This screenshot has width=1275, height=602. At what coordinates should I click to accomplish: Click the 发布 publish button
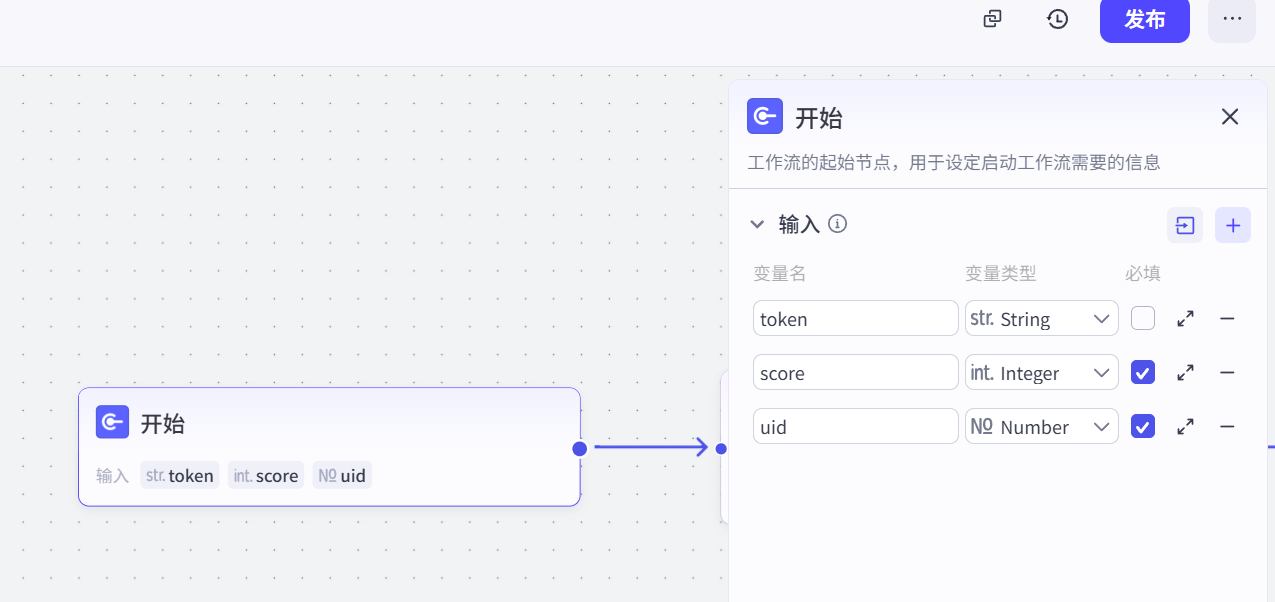point(1144,20)
